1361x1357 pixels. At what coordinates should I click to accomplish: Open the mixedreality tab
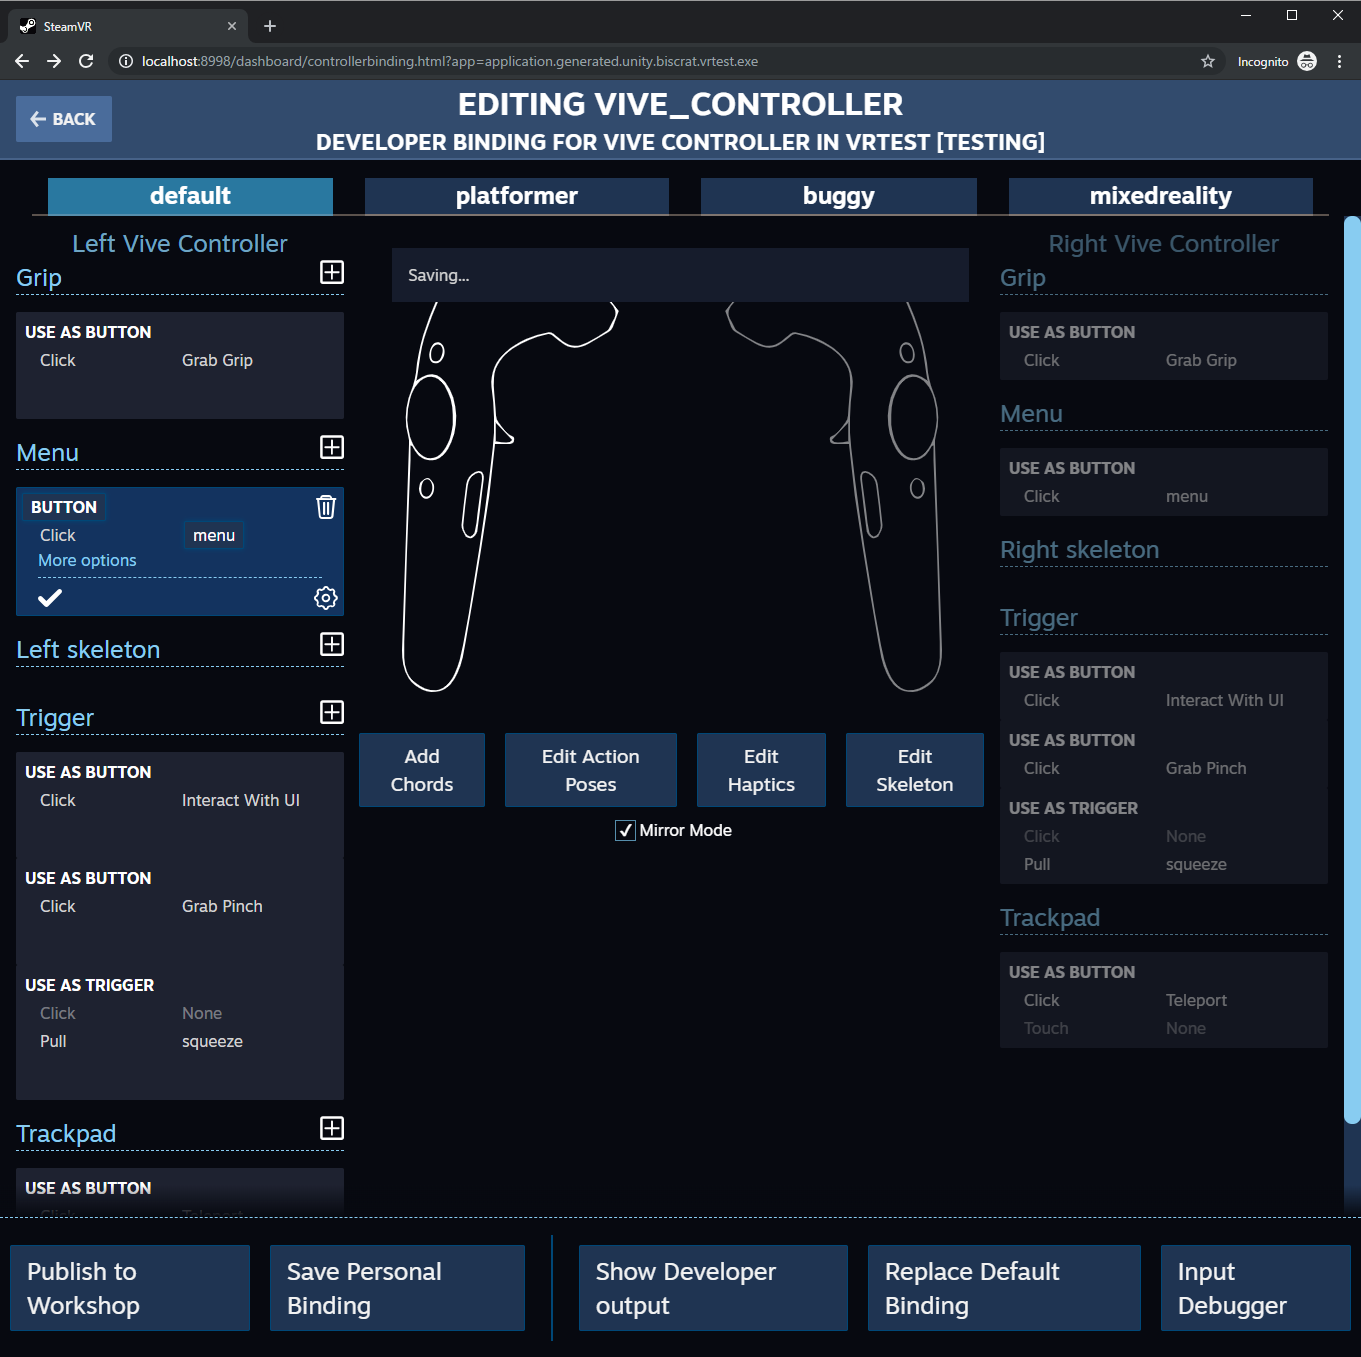click(x=1160, y=196)
